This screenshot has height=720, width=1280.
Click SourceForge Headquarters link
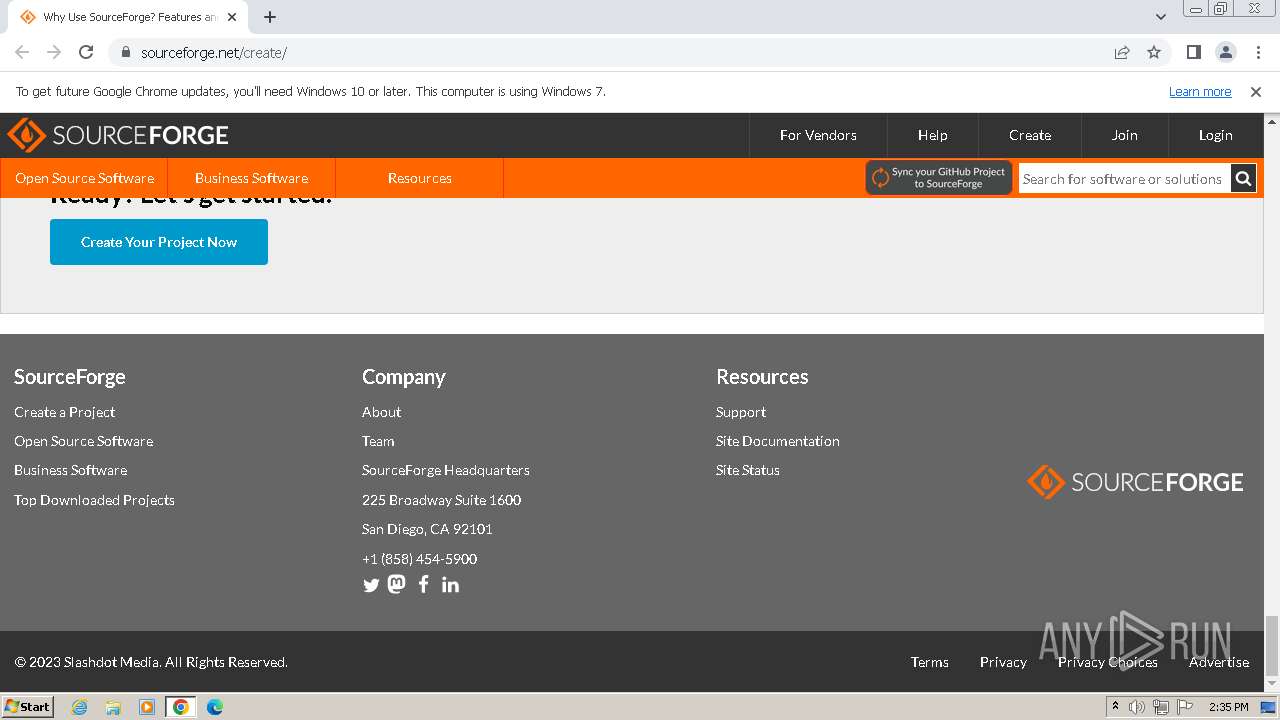(x=446, y=470)
